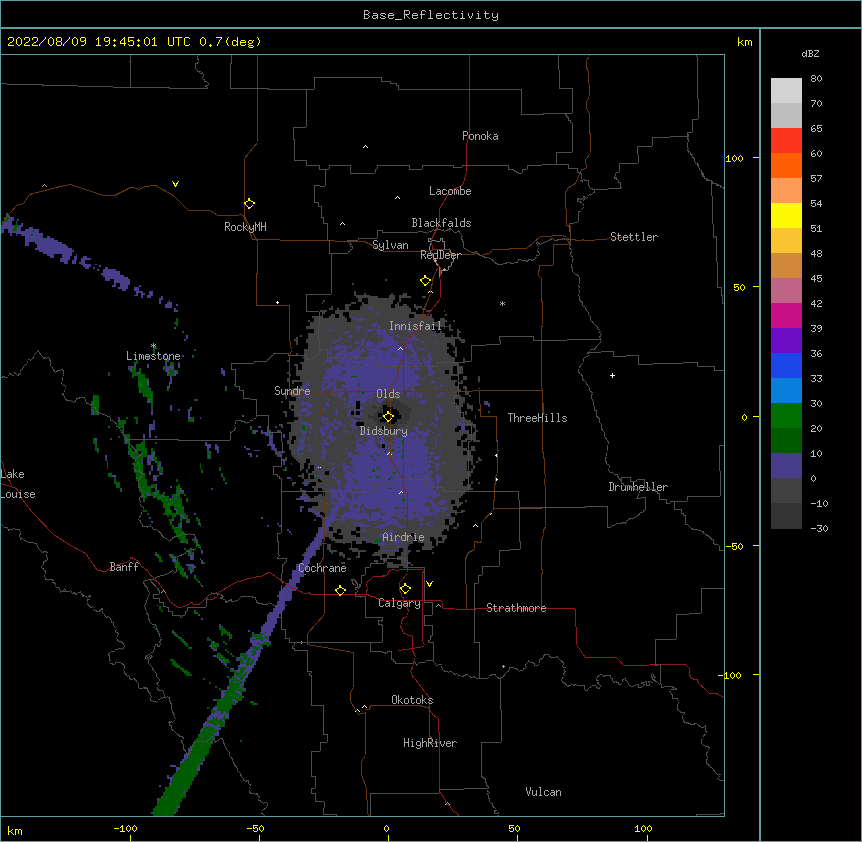Click the yellow diamond marker above RockyMH
The image size is (862, 842).
click(250, 204)
